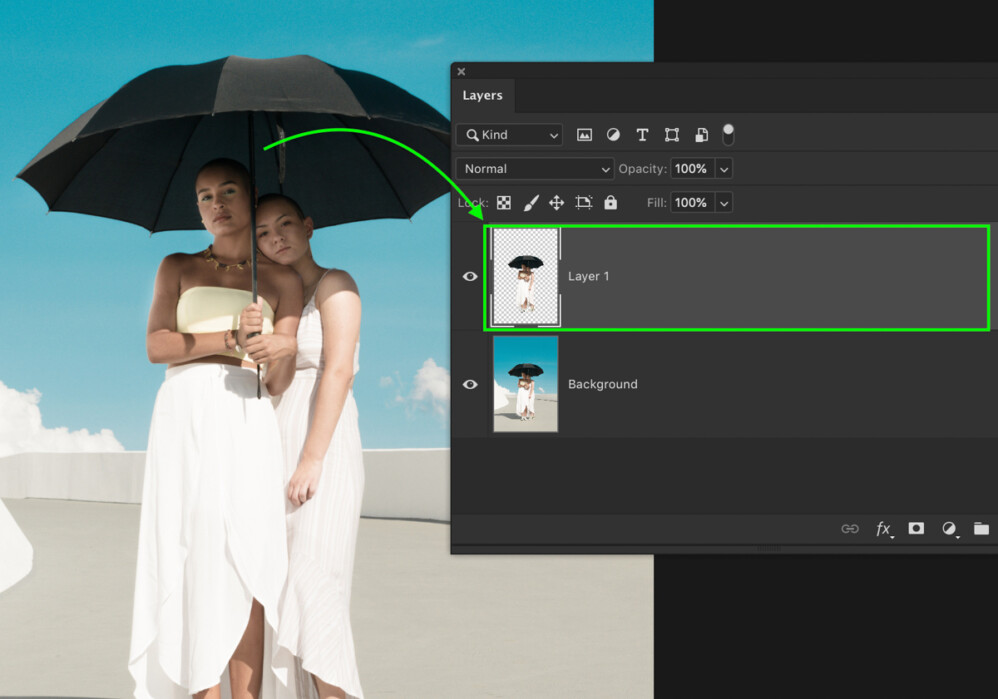Filter for shape layers

tap(671, 134)
